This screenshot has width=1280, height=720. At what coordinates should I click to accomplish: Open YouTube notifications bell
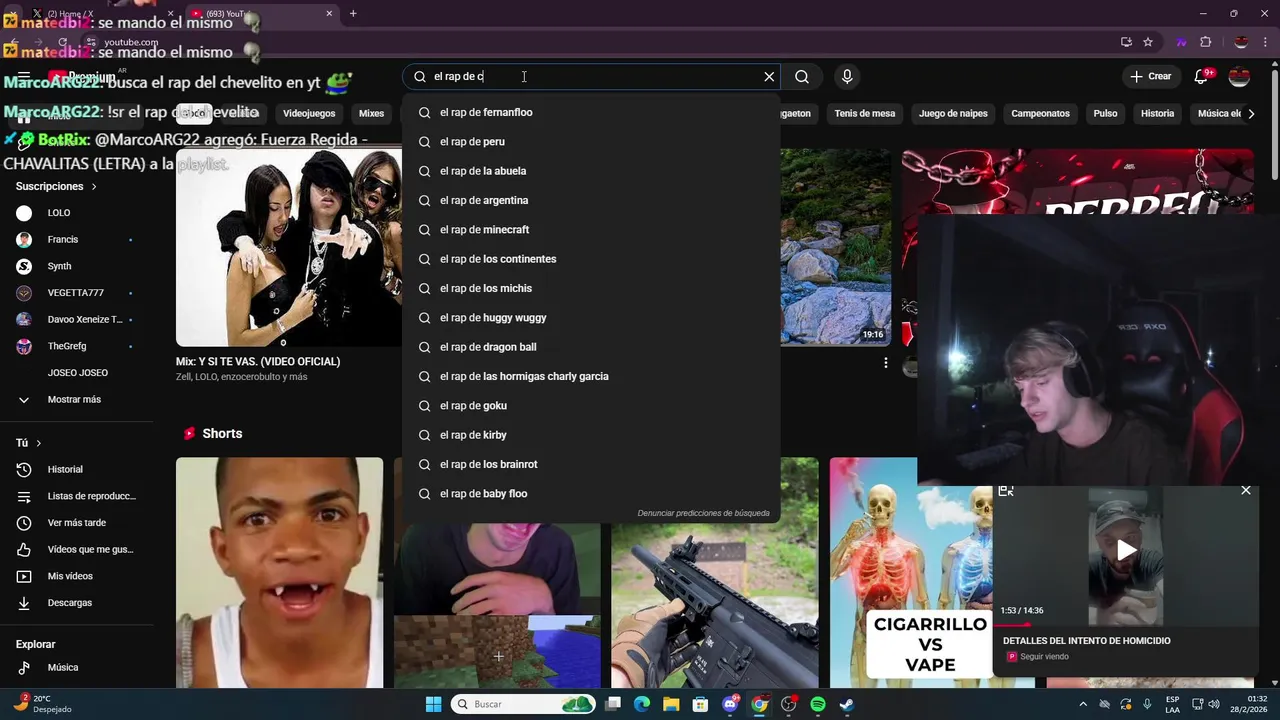tap(1203, 77)
